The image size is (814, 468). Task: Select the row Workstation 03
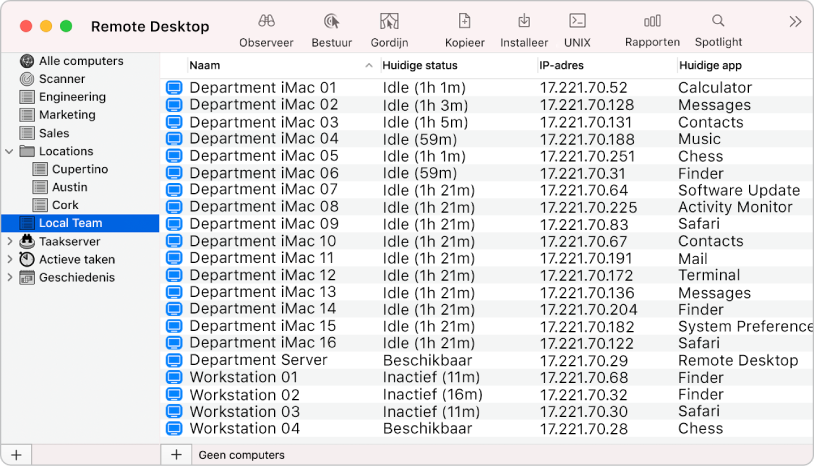(487, 411)
